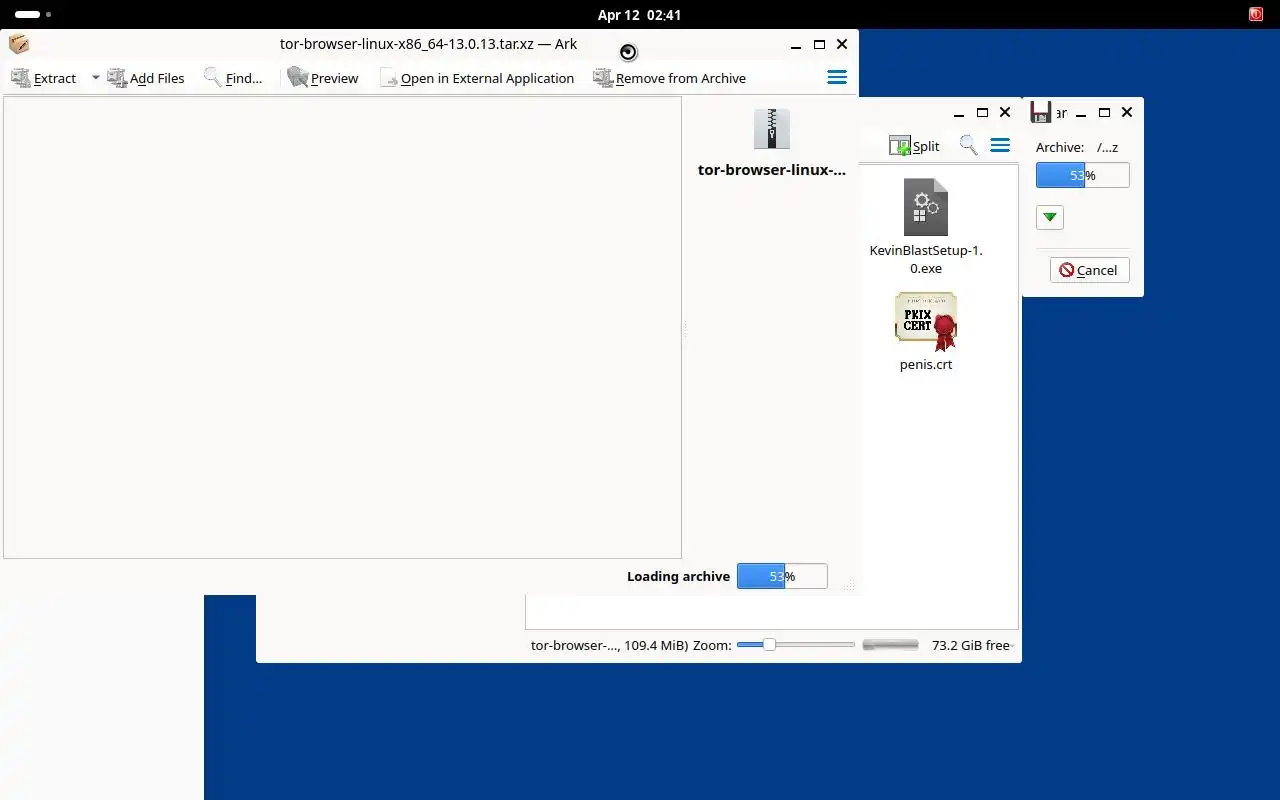Click the floppy disk icon in progress dialog title
This screenshot has height=800, width=1280.
pyautogui.click(x=1041, y=113)
